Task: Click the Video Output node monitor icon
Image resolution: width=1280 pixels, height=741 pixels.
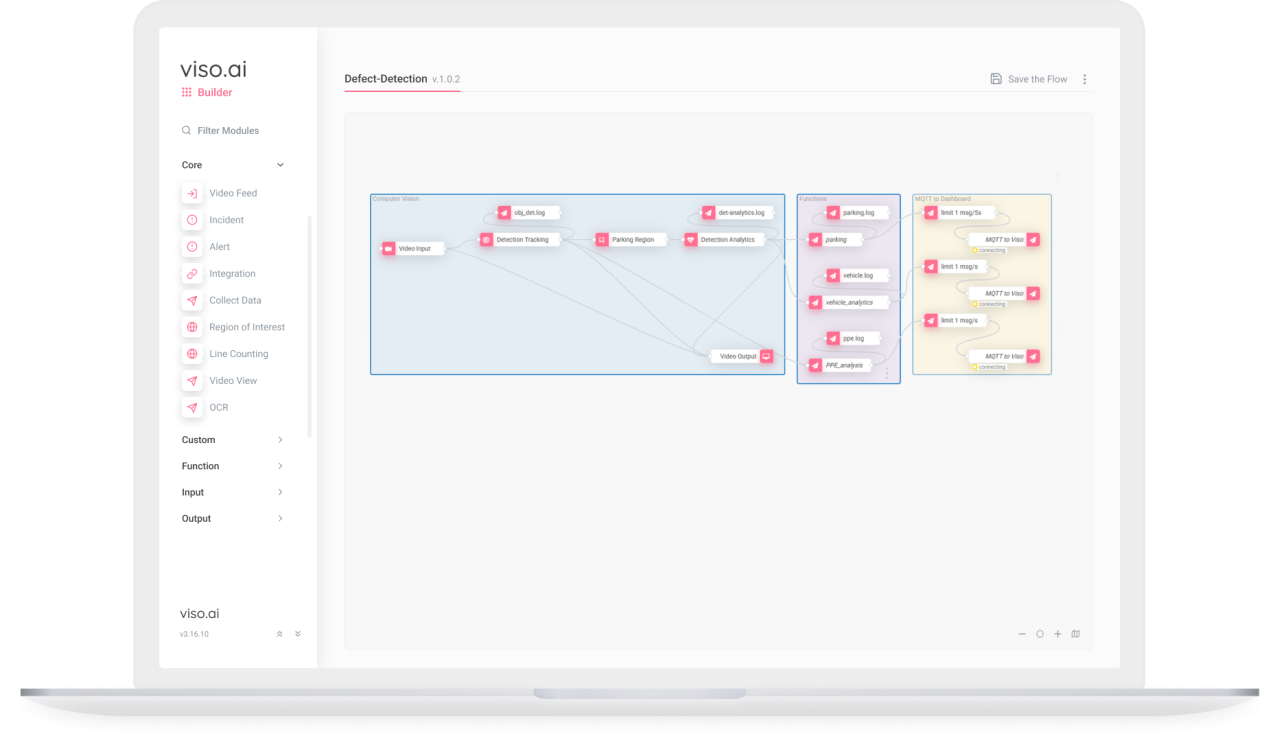Action: [767, 356]
